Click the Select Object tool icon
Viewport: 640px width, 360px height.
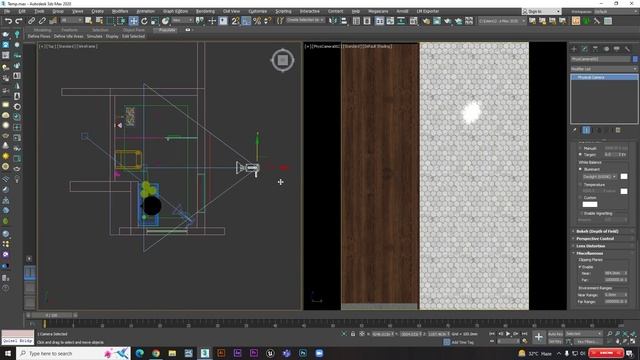(x=89, y=21)
